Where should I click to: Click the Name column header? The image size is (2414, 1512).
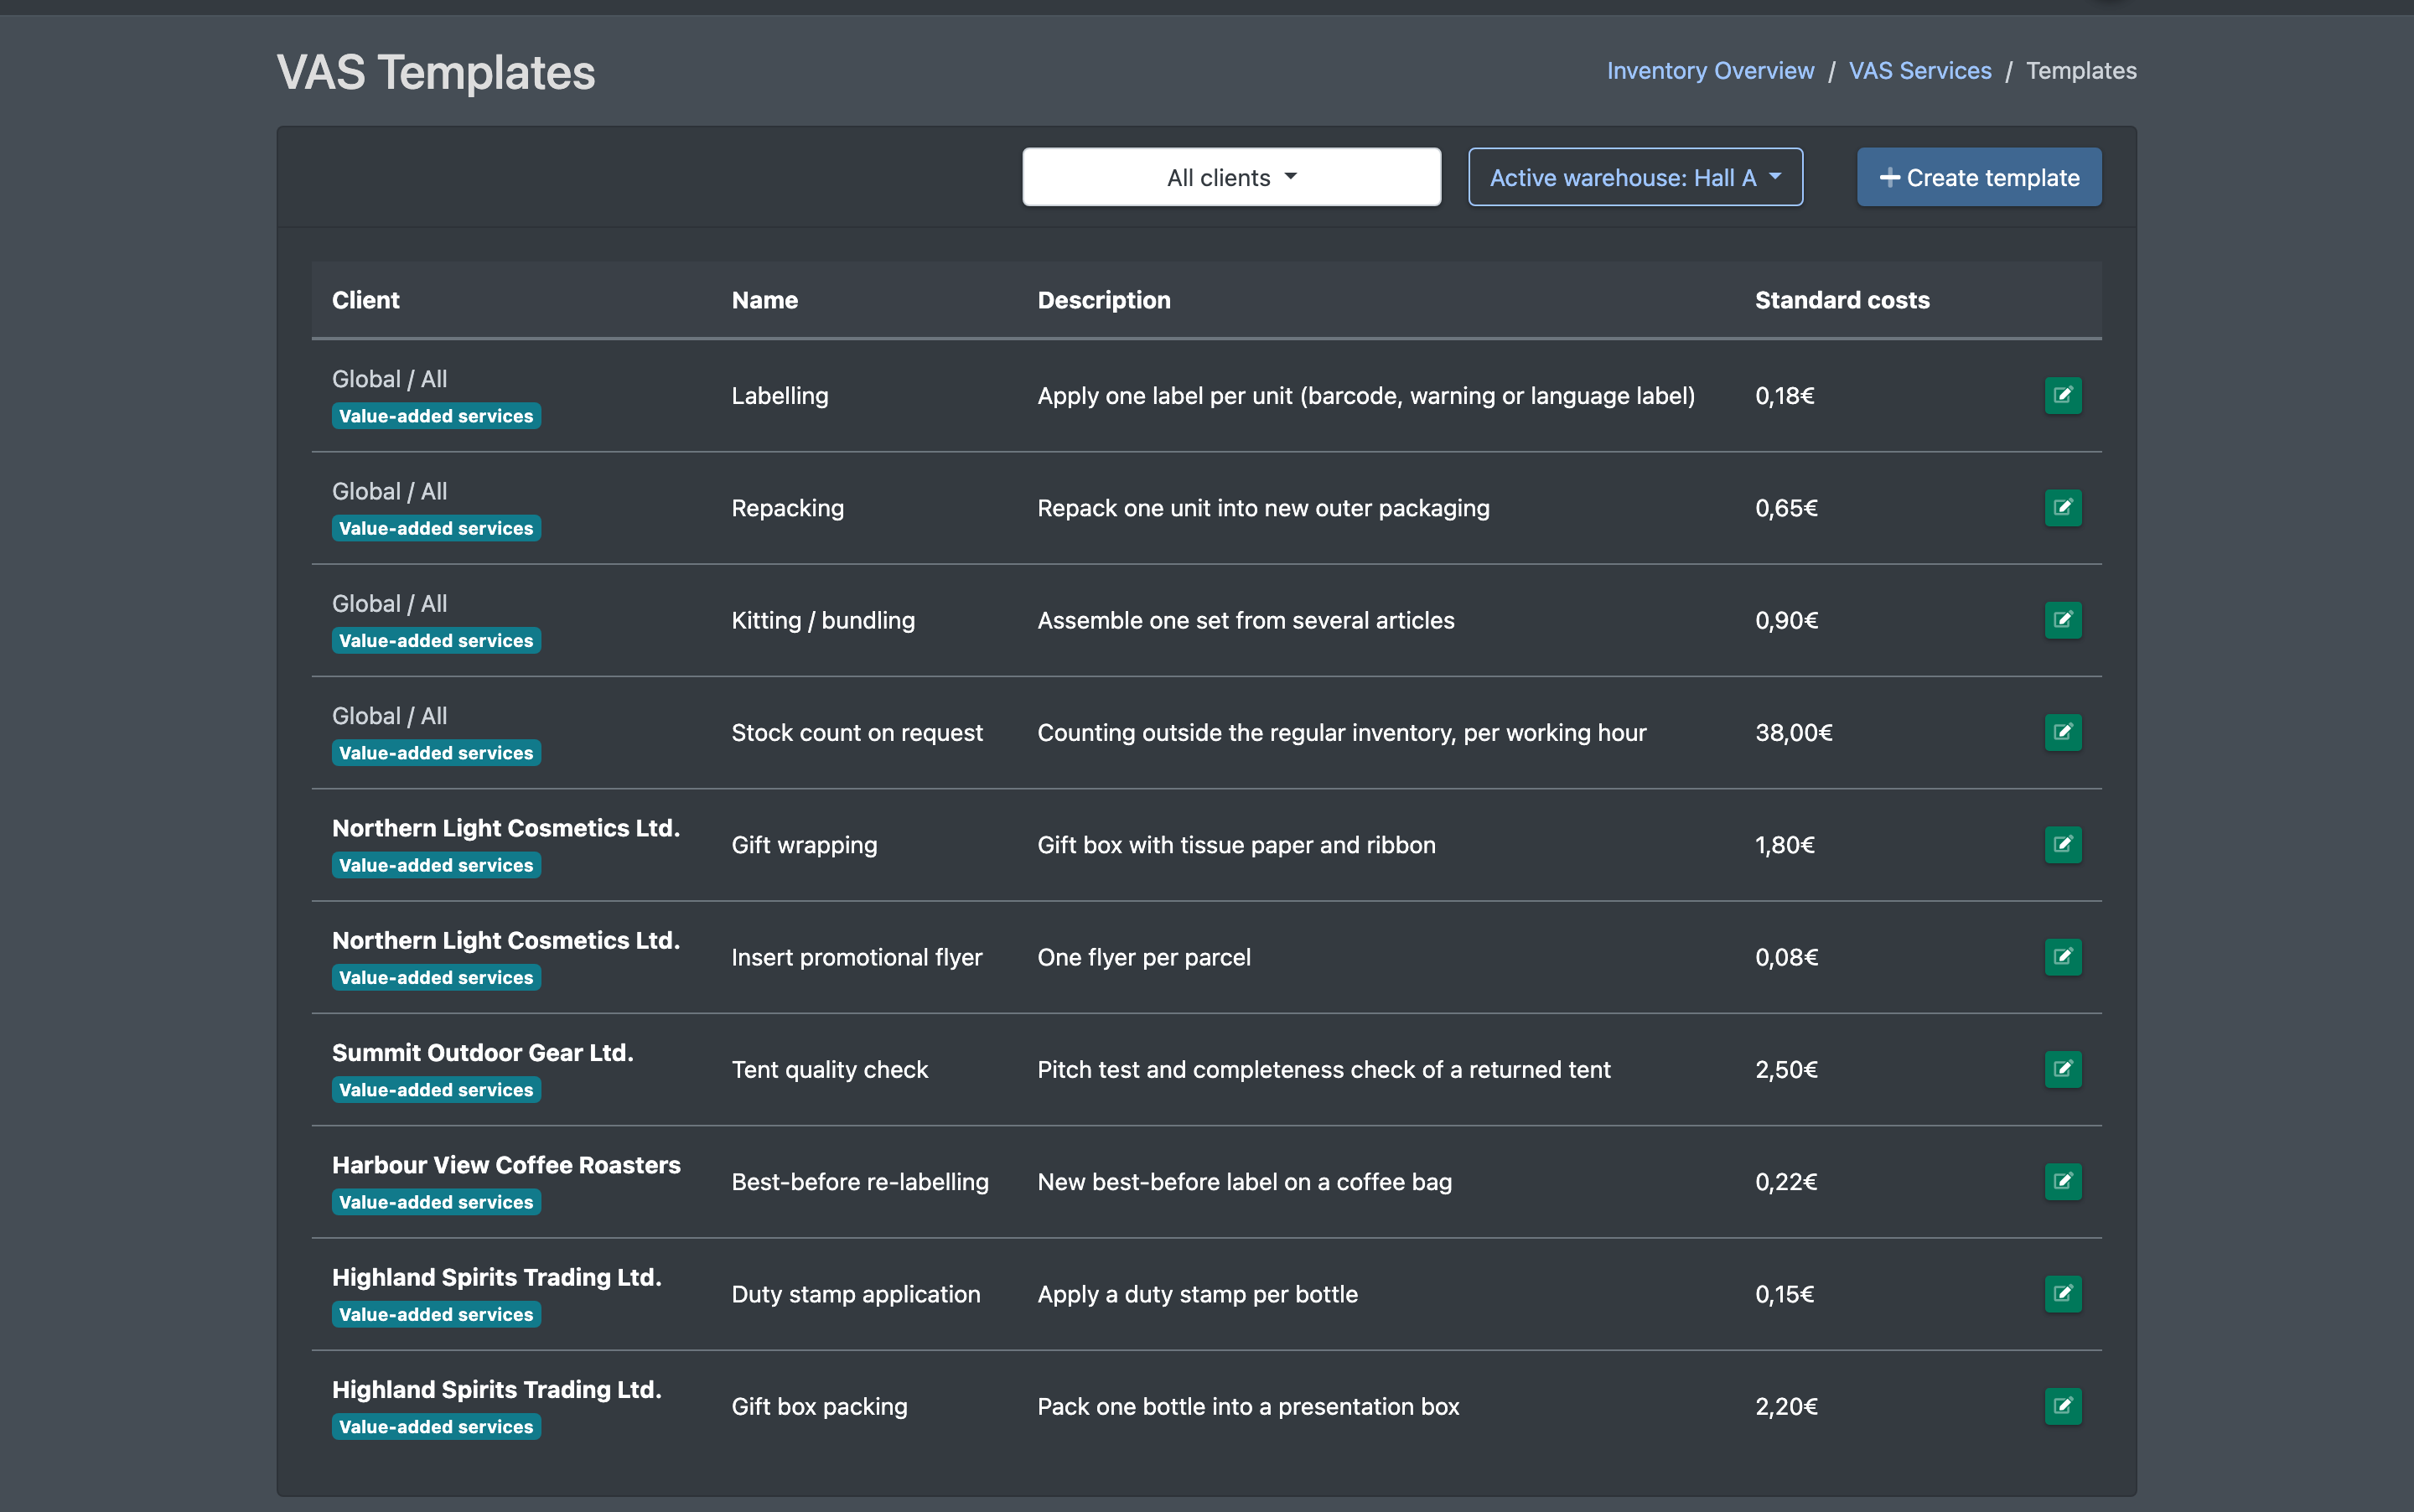coord(764,300)
